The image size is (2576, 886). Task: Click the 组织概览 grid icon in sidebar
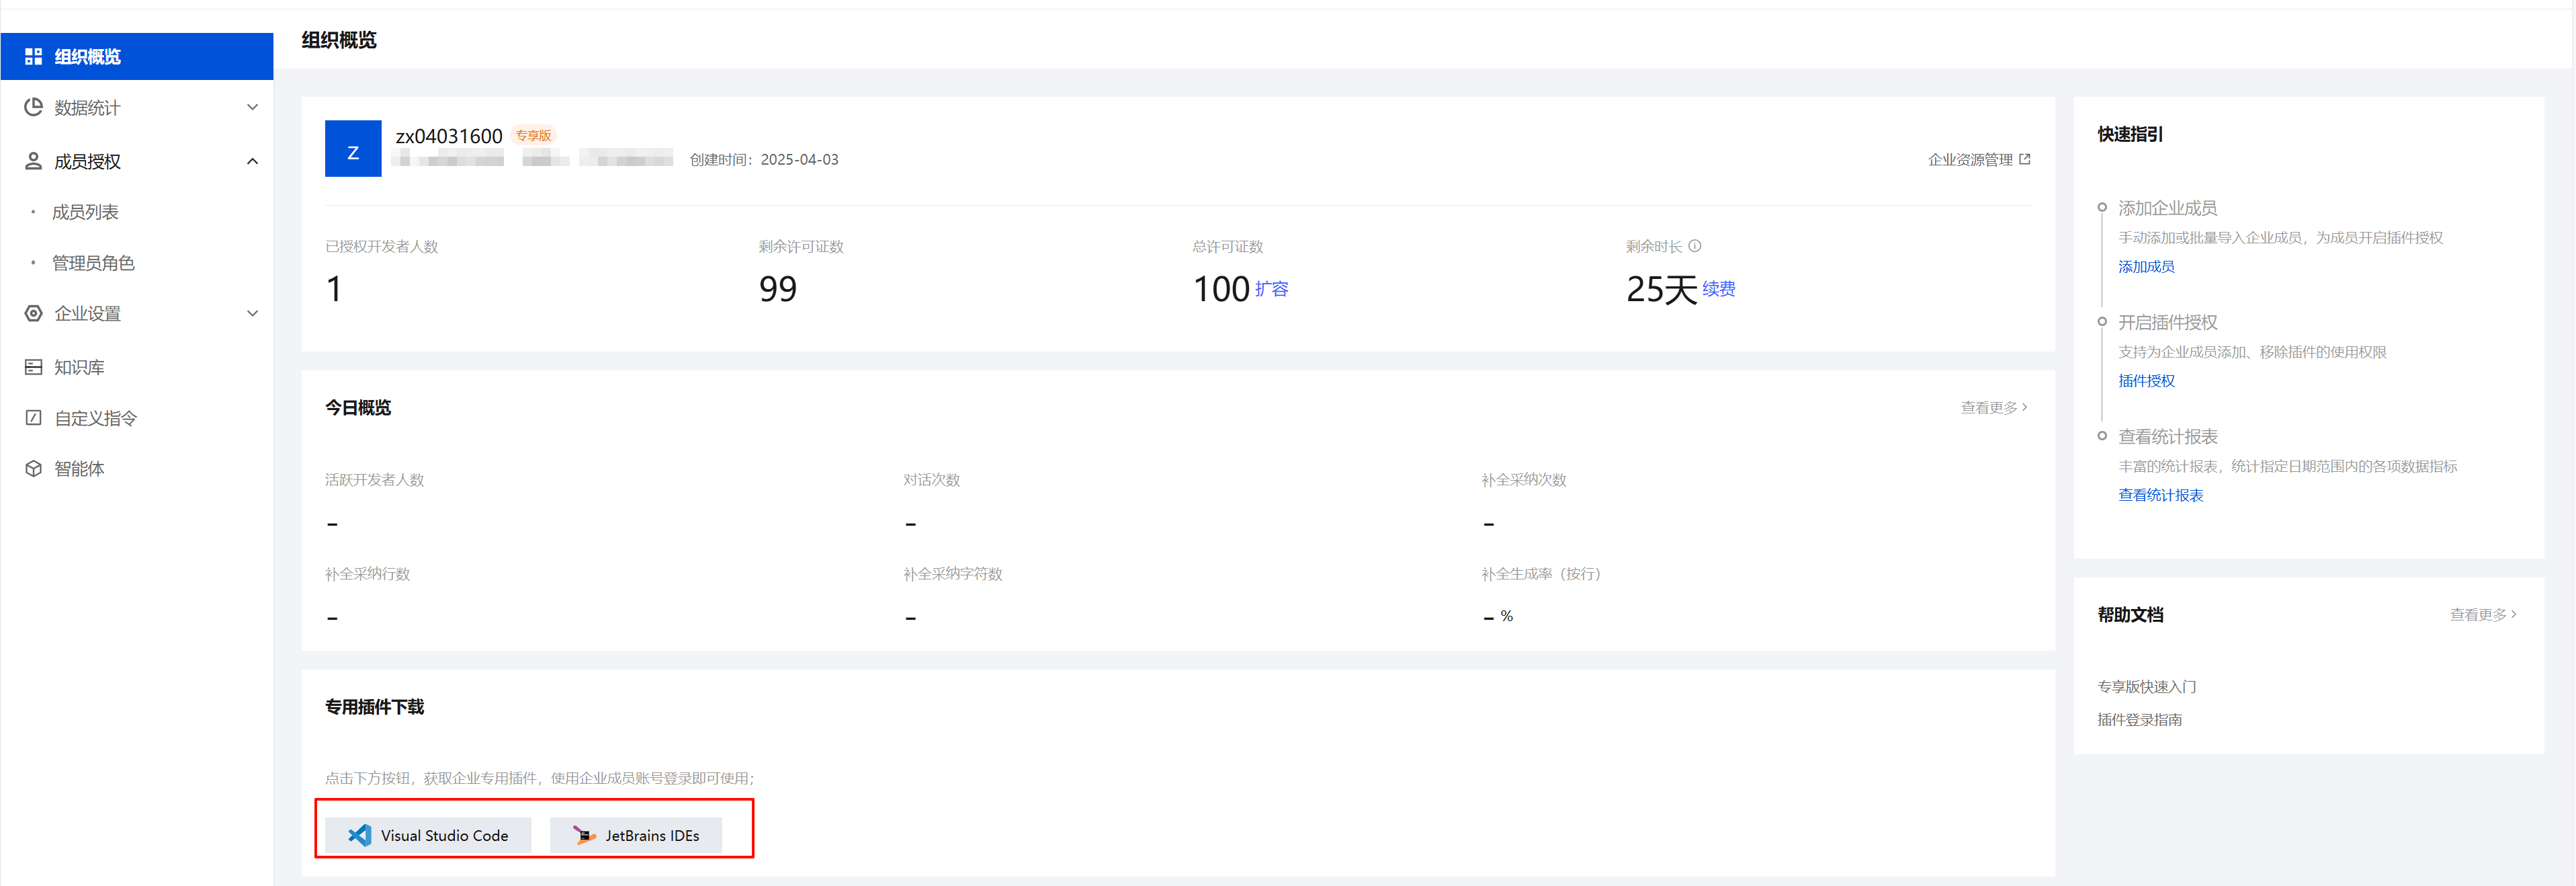click(33, 57)
